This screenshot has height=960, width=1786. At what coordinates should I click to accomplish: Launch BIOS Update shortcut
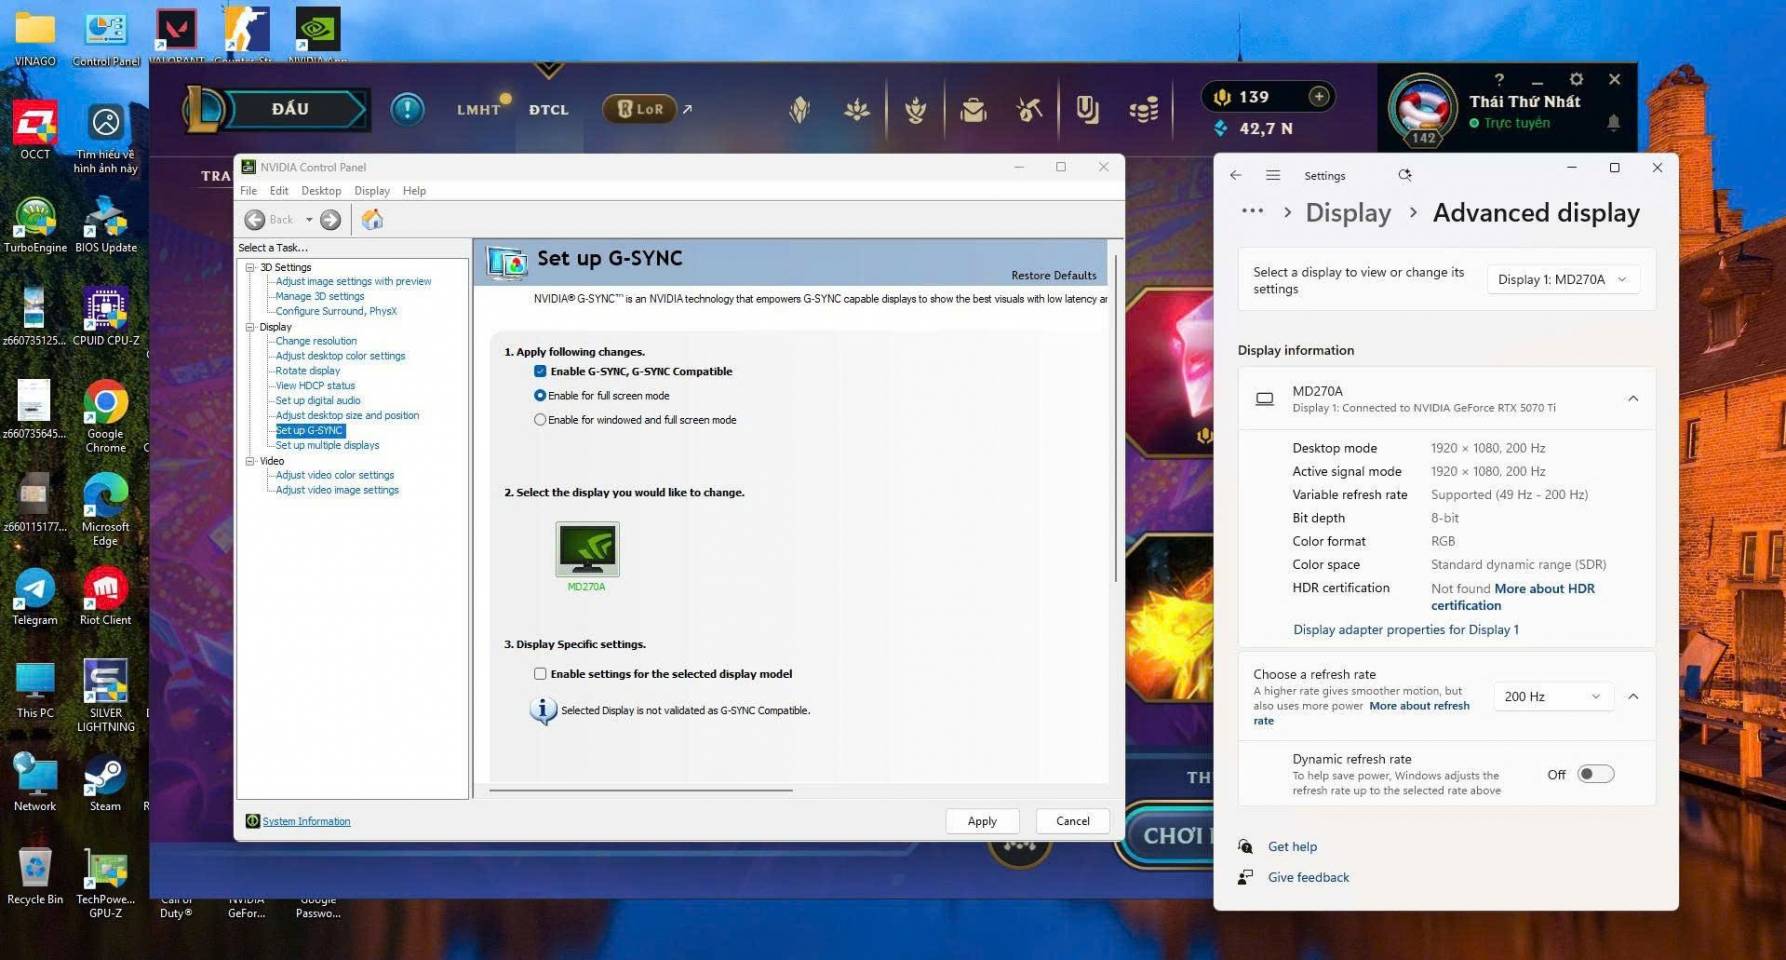pyautogui.click(x=106, y=223)
